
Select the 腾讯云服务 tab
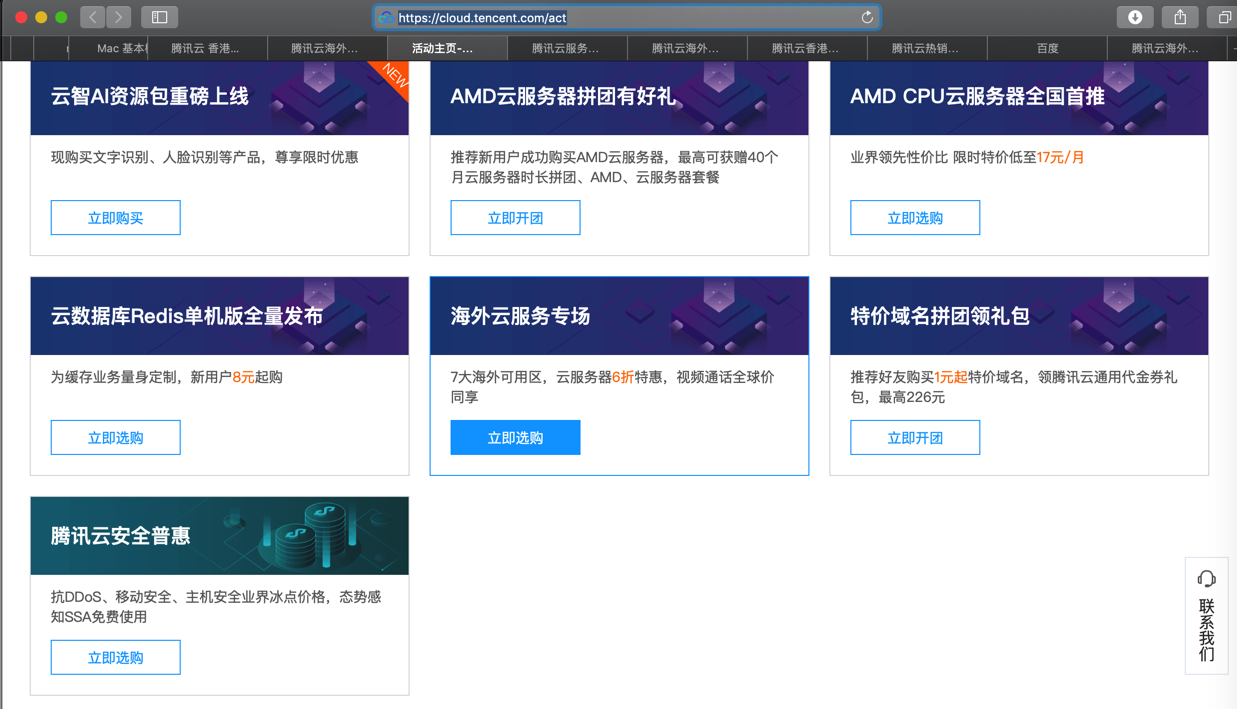point(565,48)
